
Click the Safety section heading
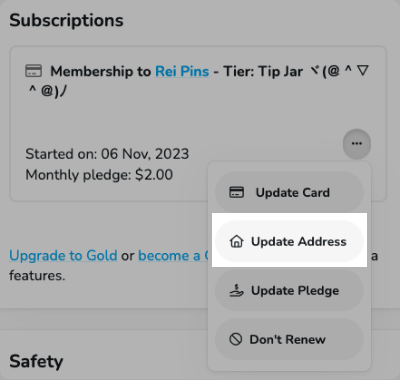tap(36, 361)
